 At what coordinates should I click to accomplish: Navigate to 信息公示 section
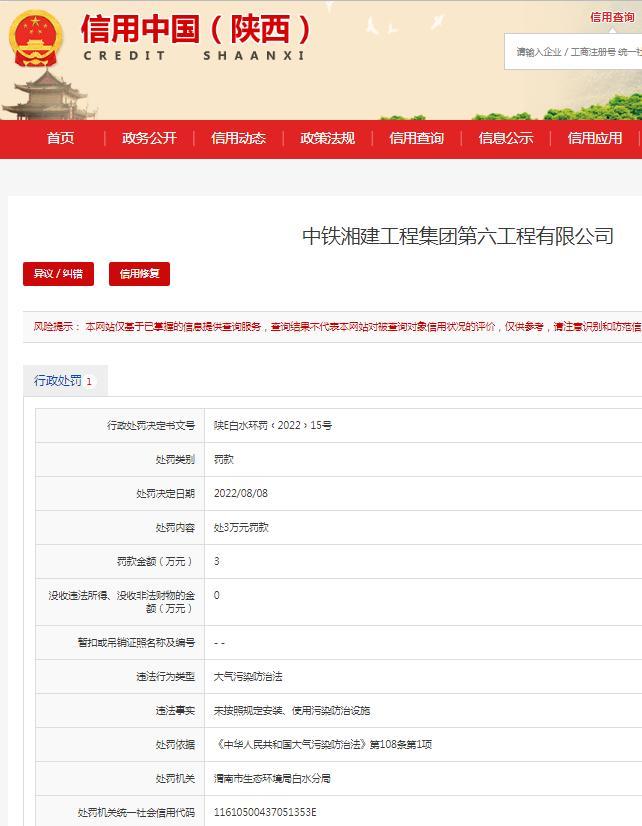[506, 138]
